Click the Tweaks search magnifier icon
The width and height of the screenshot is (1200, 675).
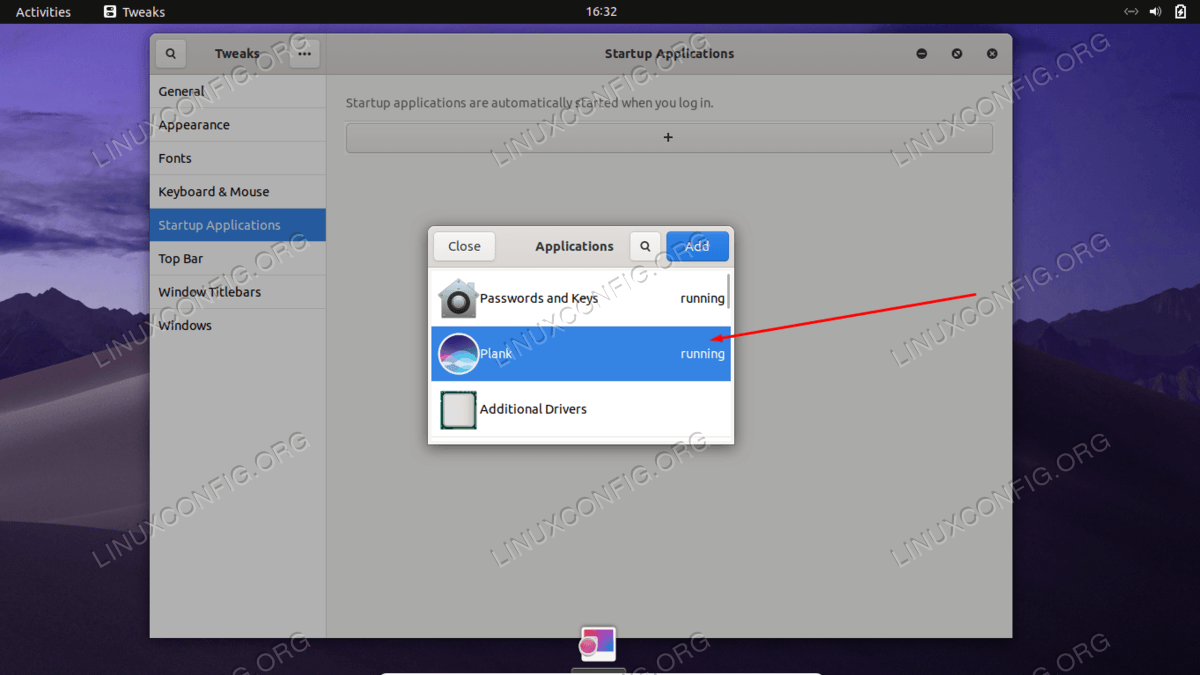[x=171, y=54]
